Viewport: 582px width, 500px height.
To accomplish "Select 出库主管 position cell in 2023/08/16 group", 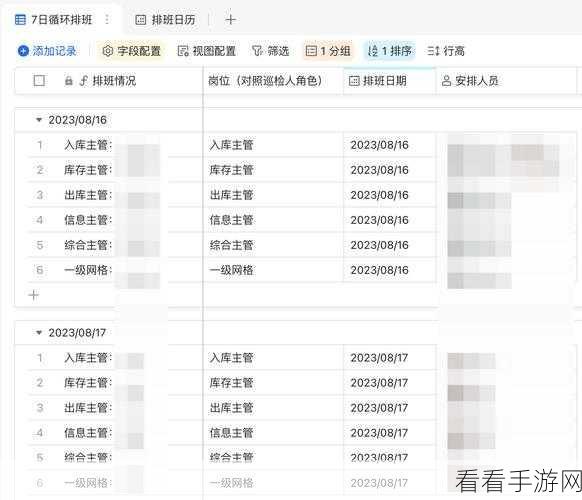I will [273, 195].
